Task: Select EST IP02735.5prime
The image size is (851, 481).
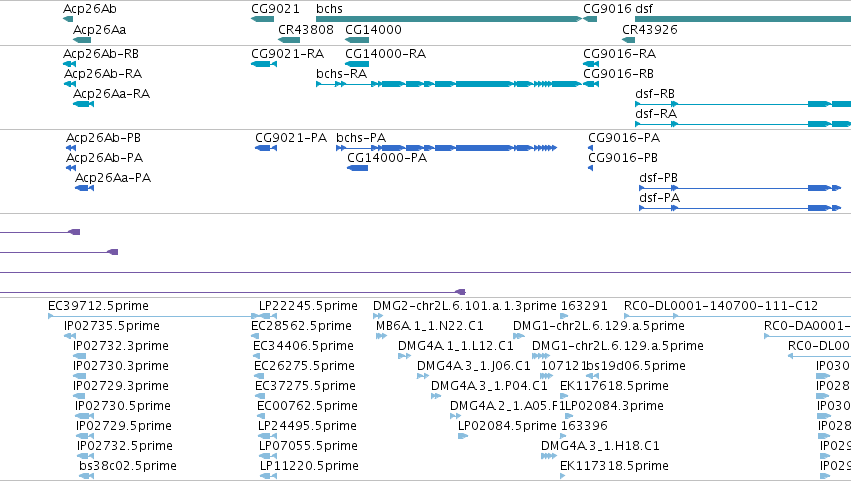Action: 112,326
